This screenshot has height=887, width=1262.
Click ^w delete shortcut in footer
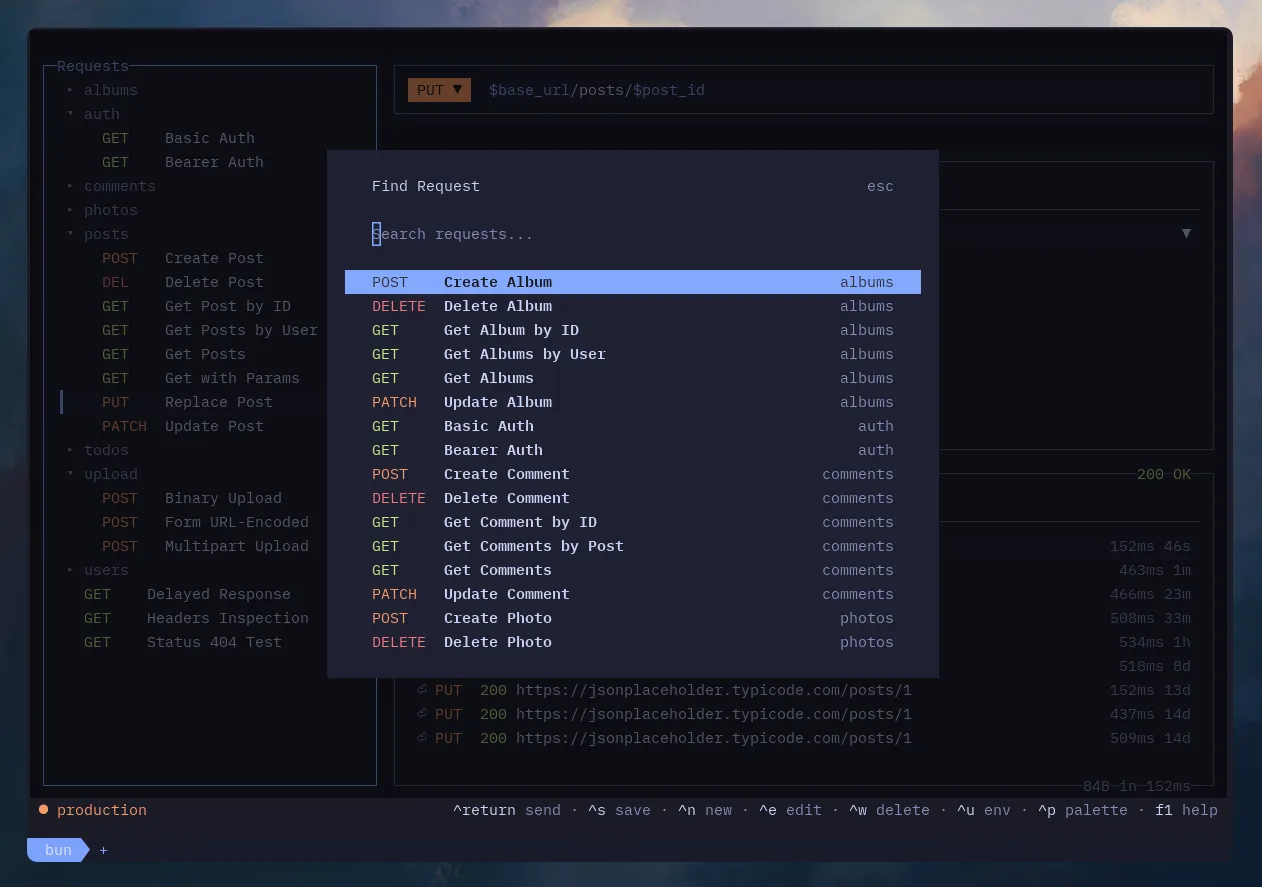pos(889,810)
